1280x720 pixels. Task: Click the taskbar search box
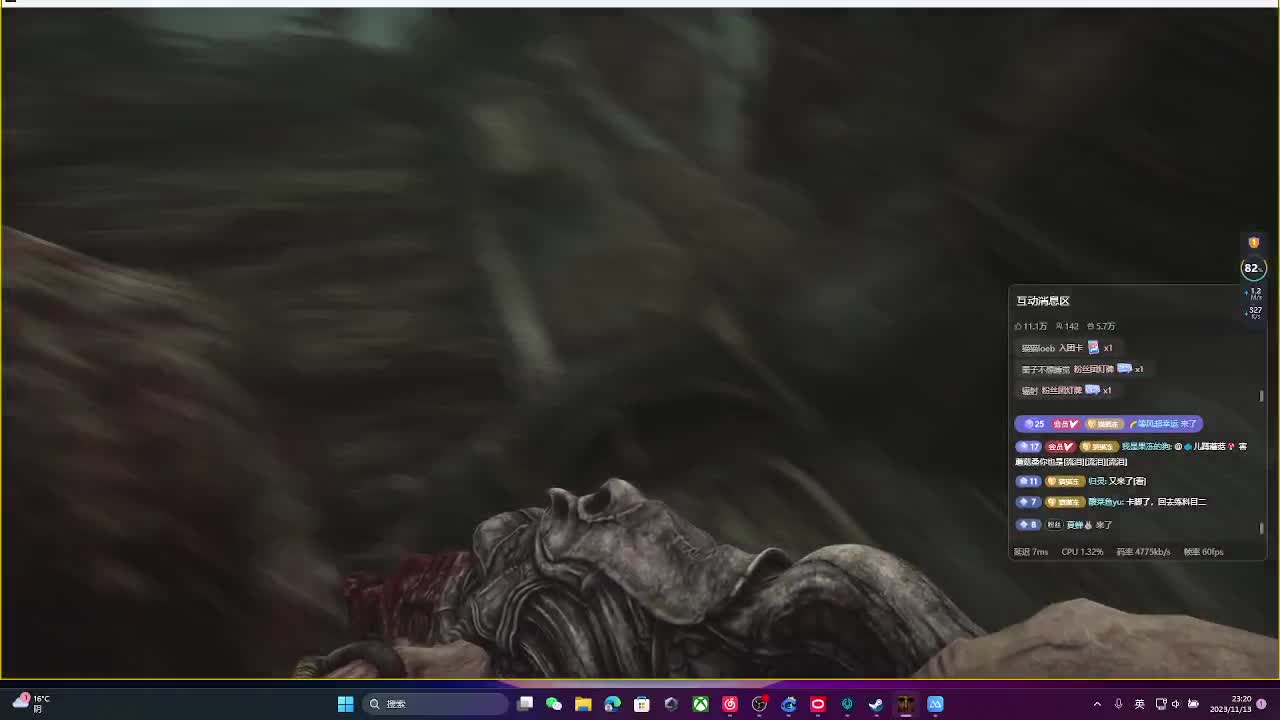click(x=435, y=704)
